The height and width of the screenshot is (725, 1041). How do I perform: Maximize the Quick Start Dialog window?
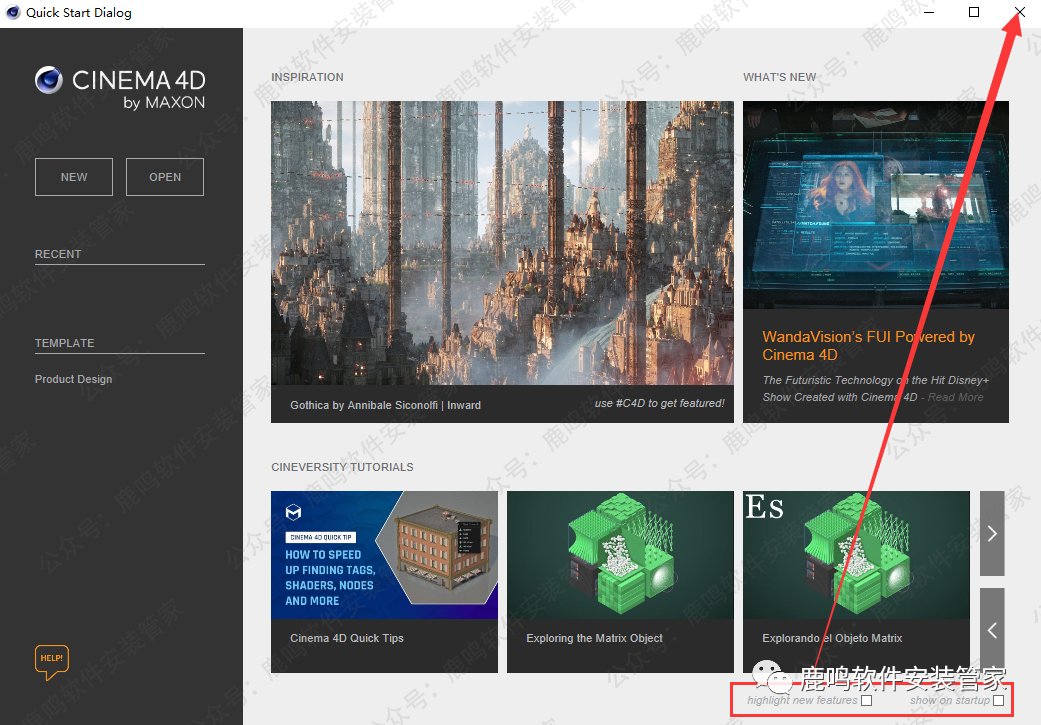pyautogui.click(x=974, y=12)
